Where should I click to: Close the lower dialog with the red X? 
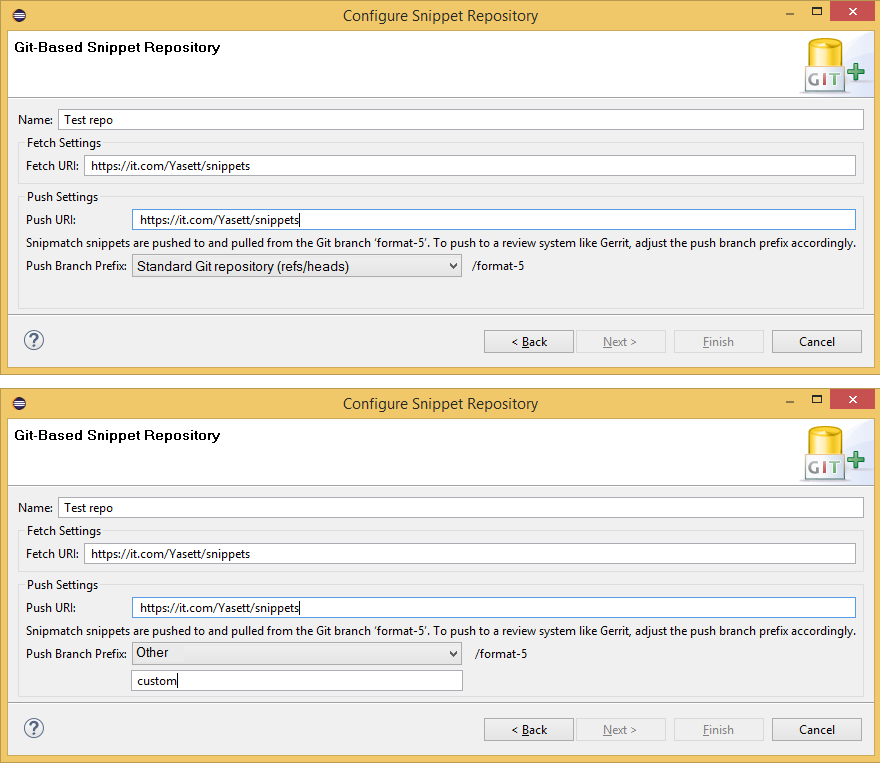(851, 402)
